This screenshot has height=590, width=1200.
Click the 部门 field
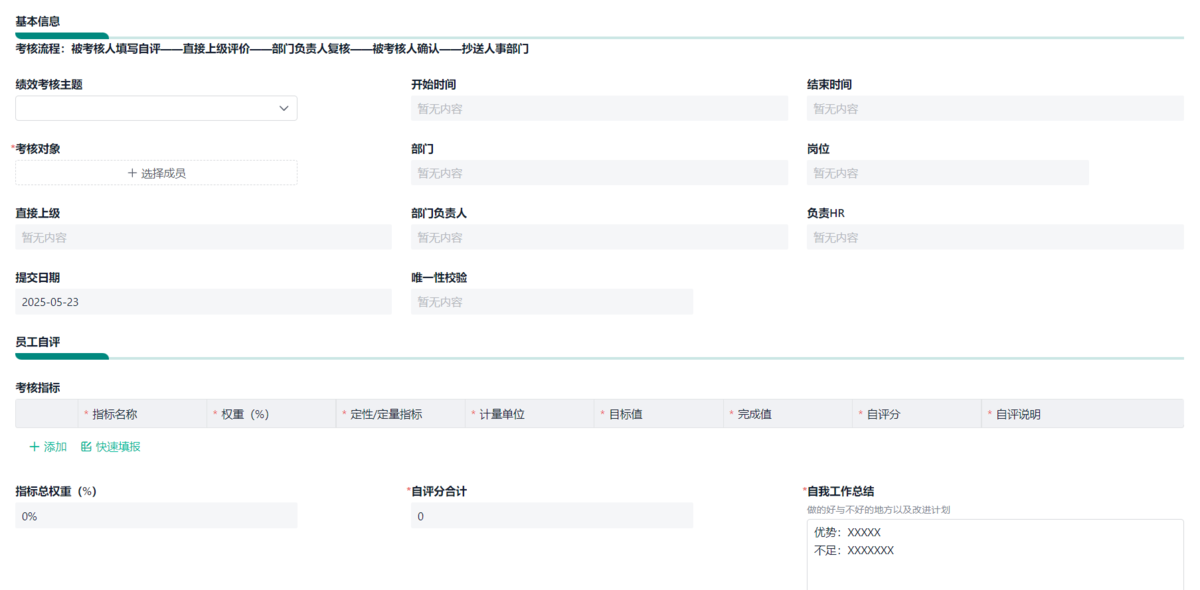tap(599, 173)
